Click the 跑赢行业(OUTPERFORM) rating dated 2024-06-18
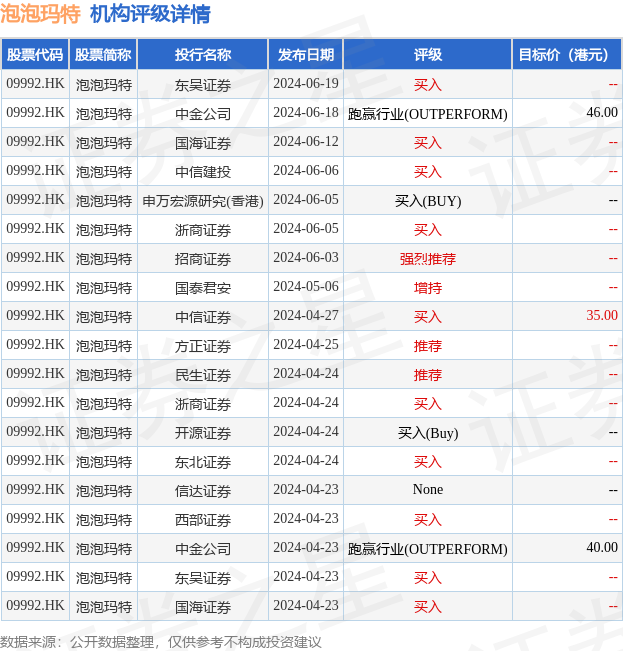Image resolution: width=623 pixels, height=651 pixels. (x=428, y=114)
